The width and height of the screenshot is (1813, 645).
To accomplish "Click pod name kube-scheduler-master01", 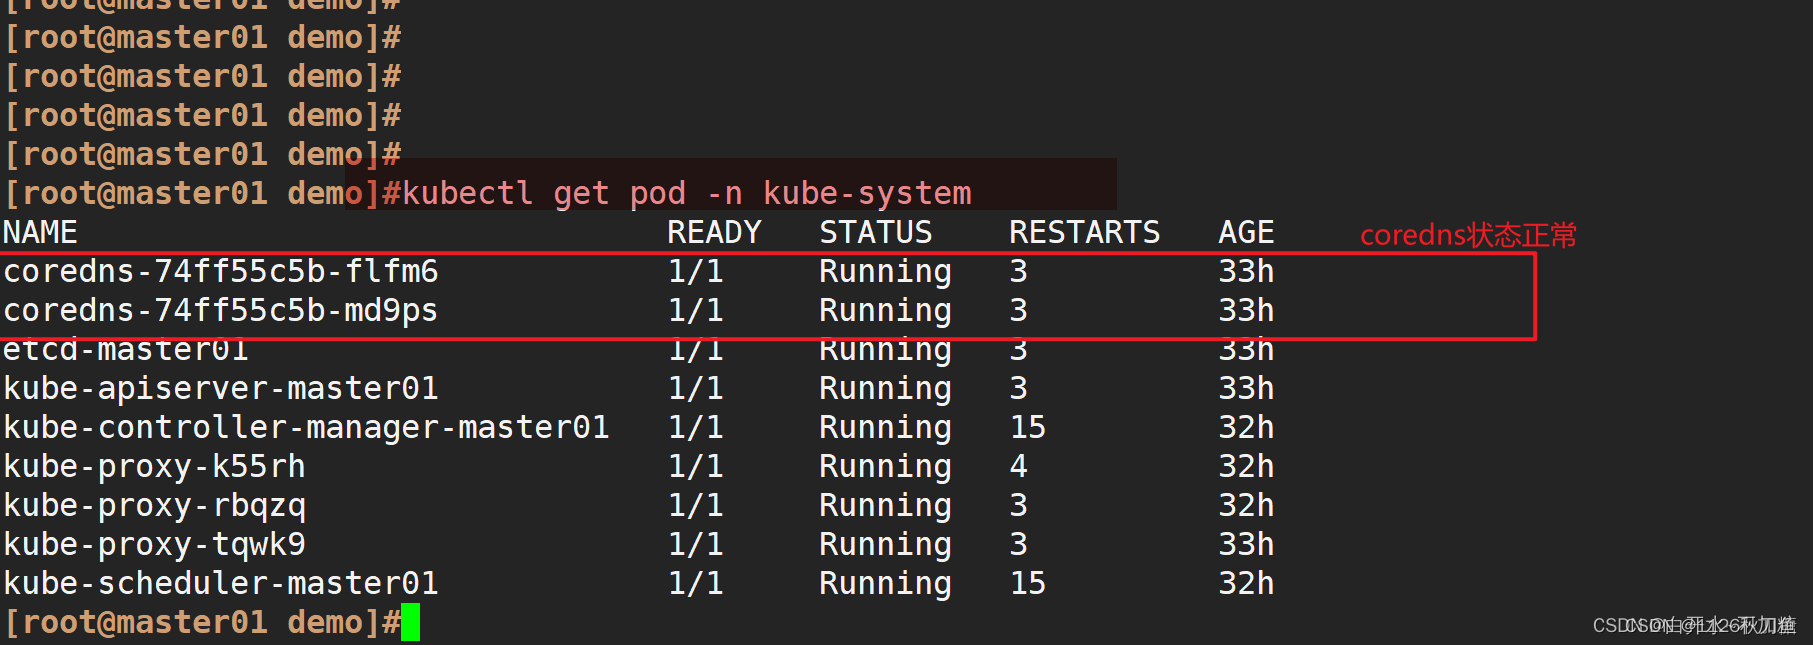I will 221,583.
